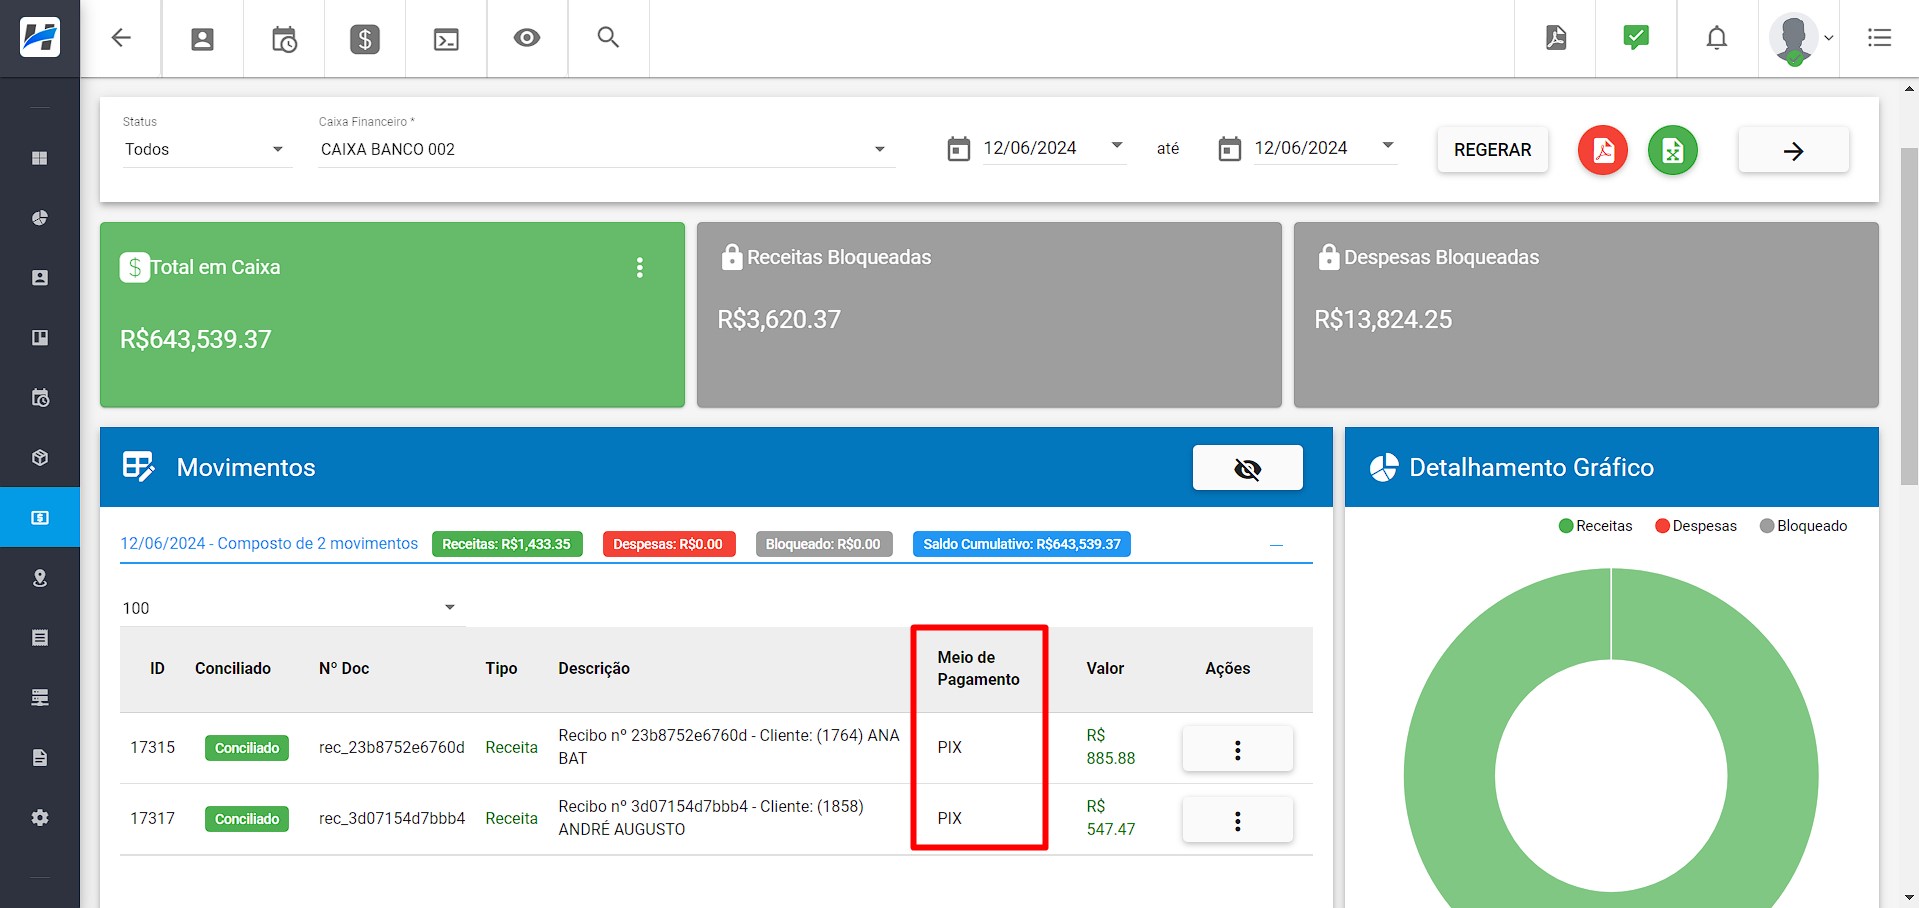Toggle the Receitas legend item
The height and width of the screenshot is (908, 1919).
[x=1595, y=526]
